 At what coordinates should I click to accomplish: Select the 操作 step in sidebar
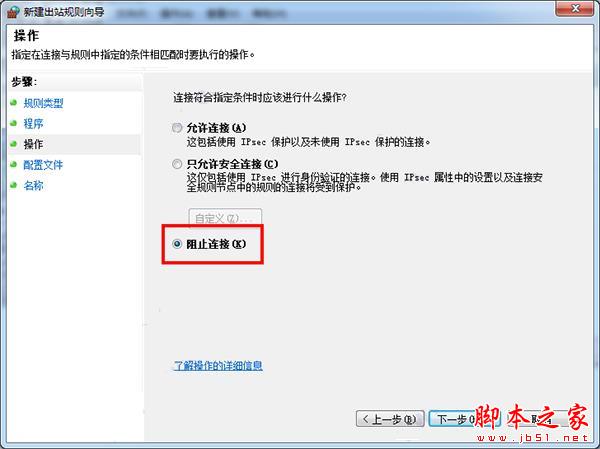point(33,144)
